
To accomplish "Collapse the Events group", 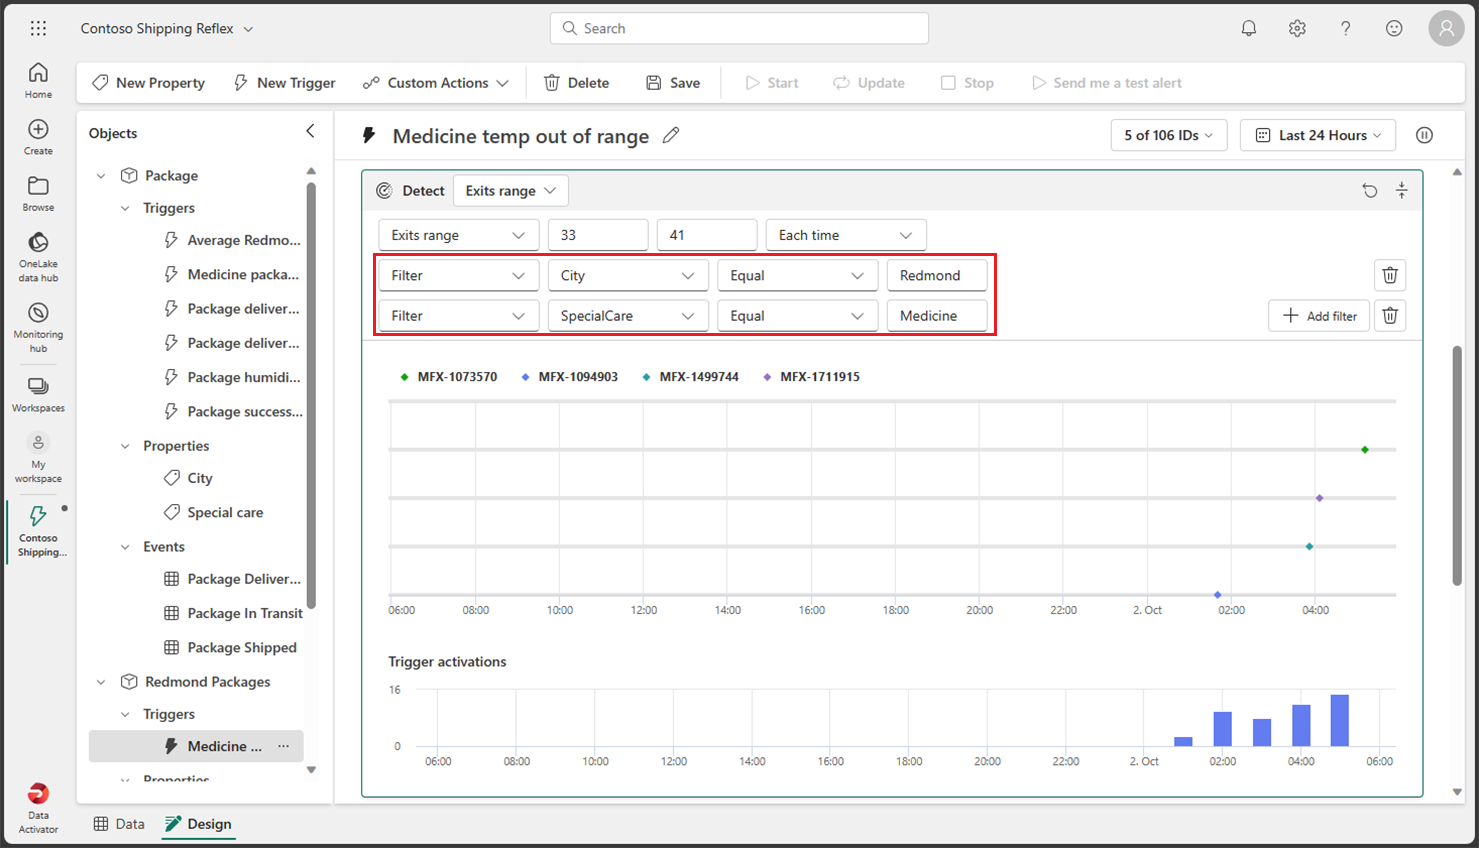I will tap(125, 547).
